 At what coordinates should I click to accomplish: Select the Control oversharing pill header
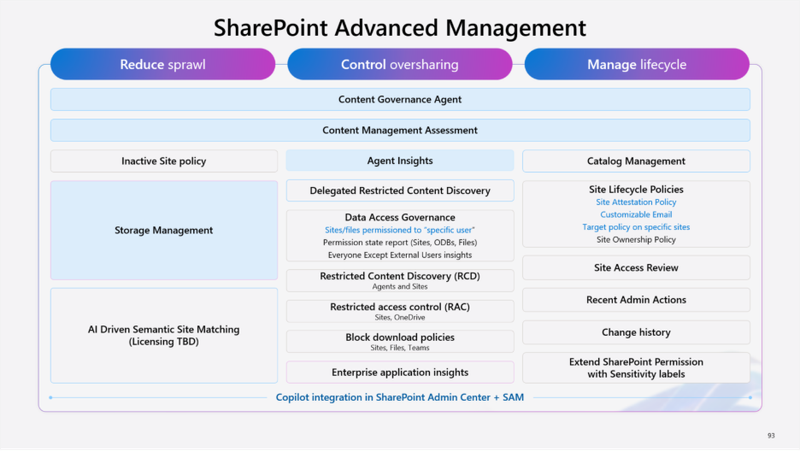click(399, 64)
